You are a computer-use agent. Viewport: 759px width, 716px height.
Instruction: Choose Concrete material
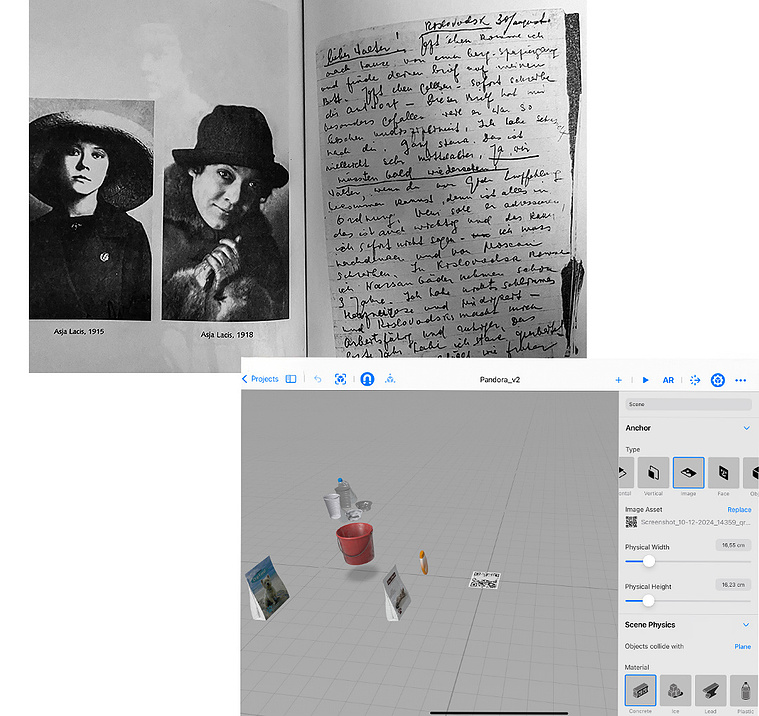(x=640, y=690)
